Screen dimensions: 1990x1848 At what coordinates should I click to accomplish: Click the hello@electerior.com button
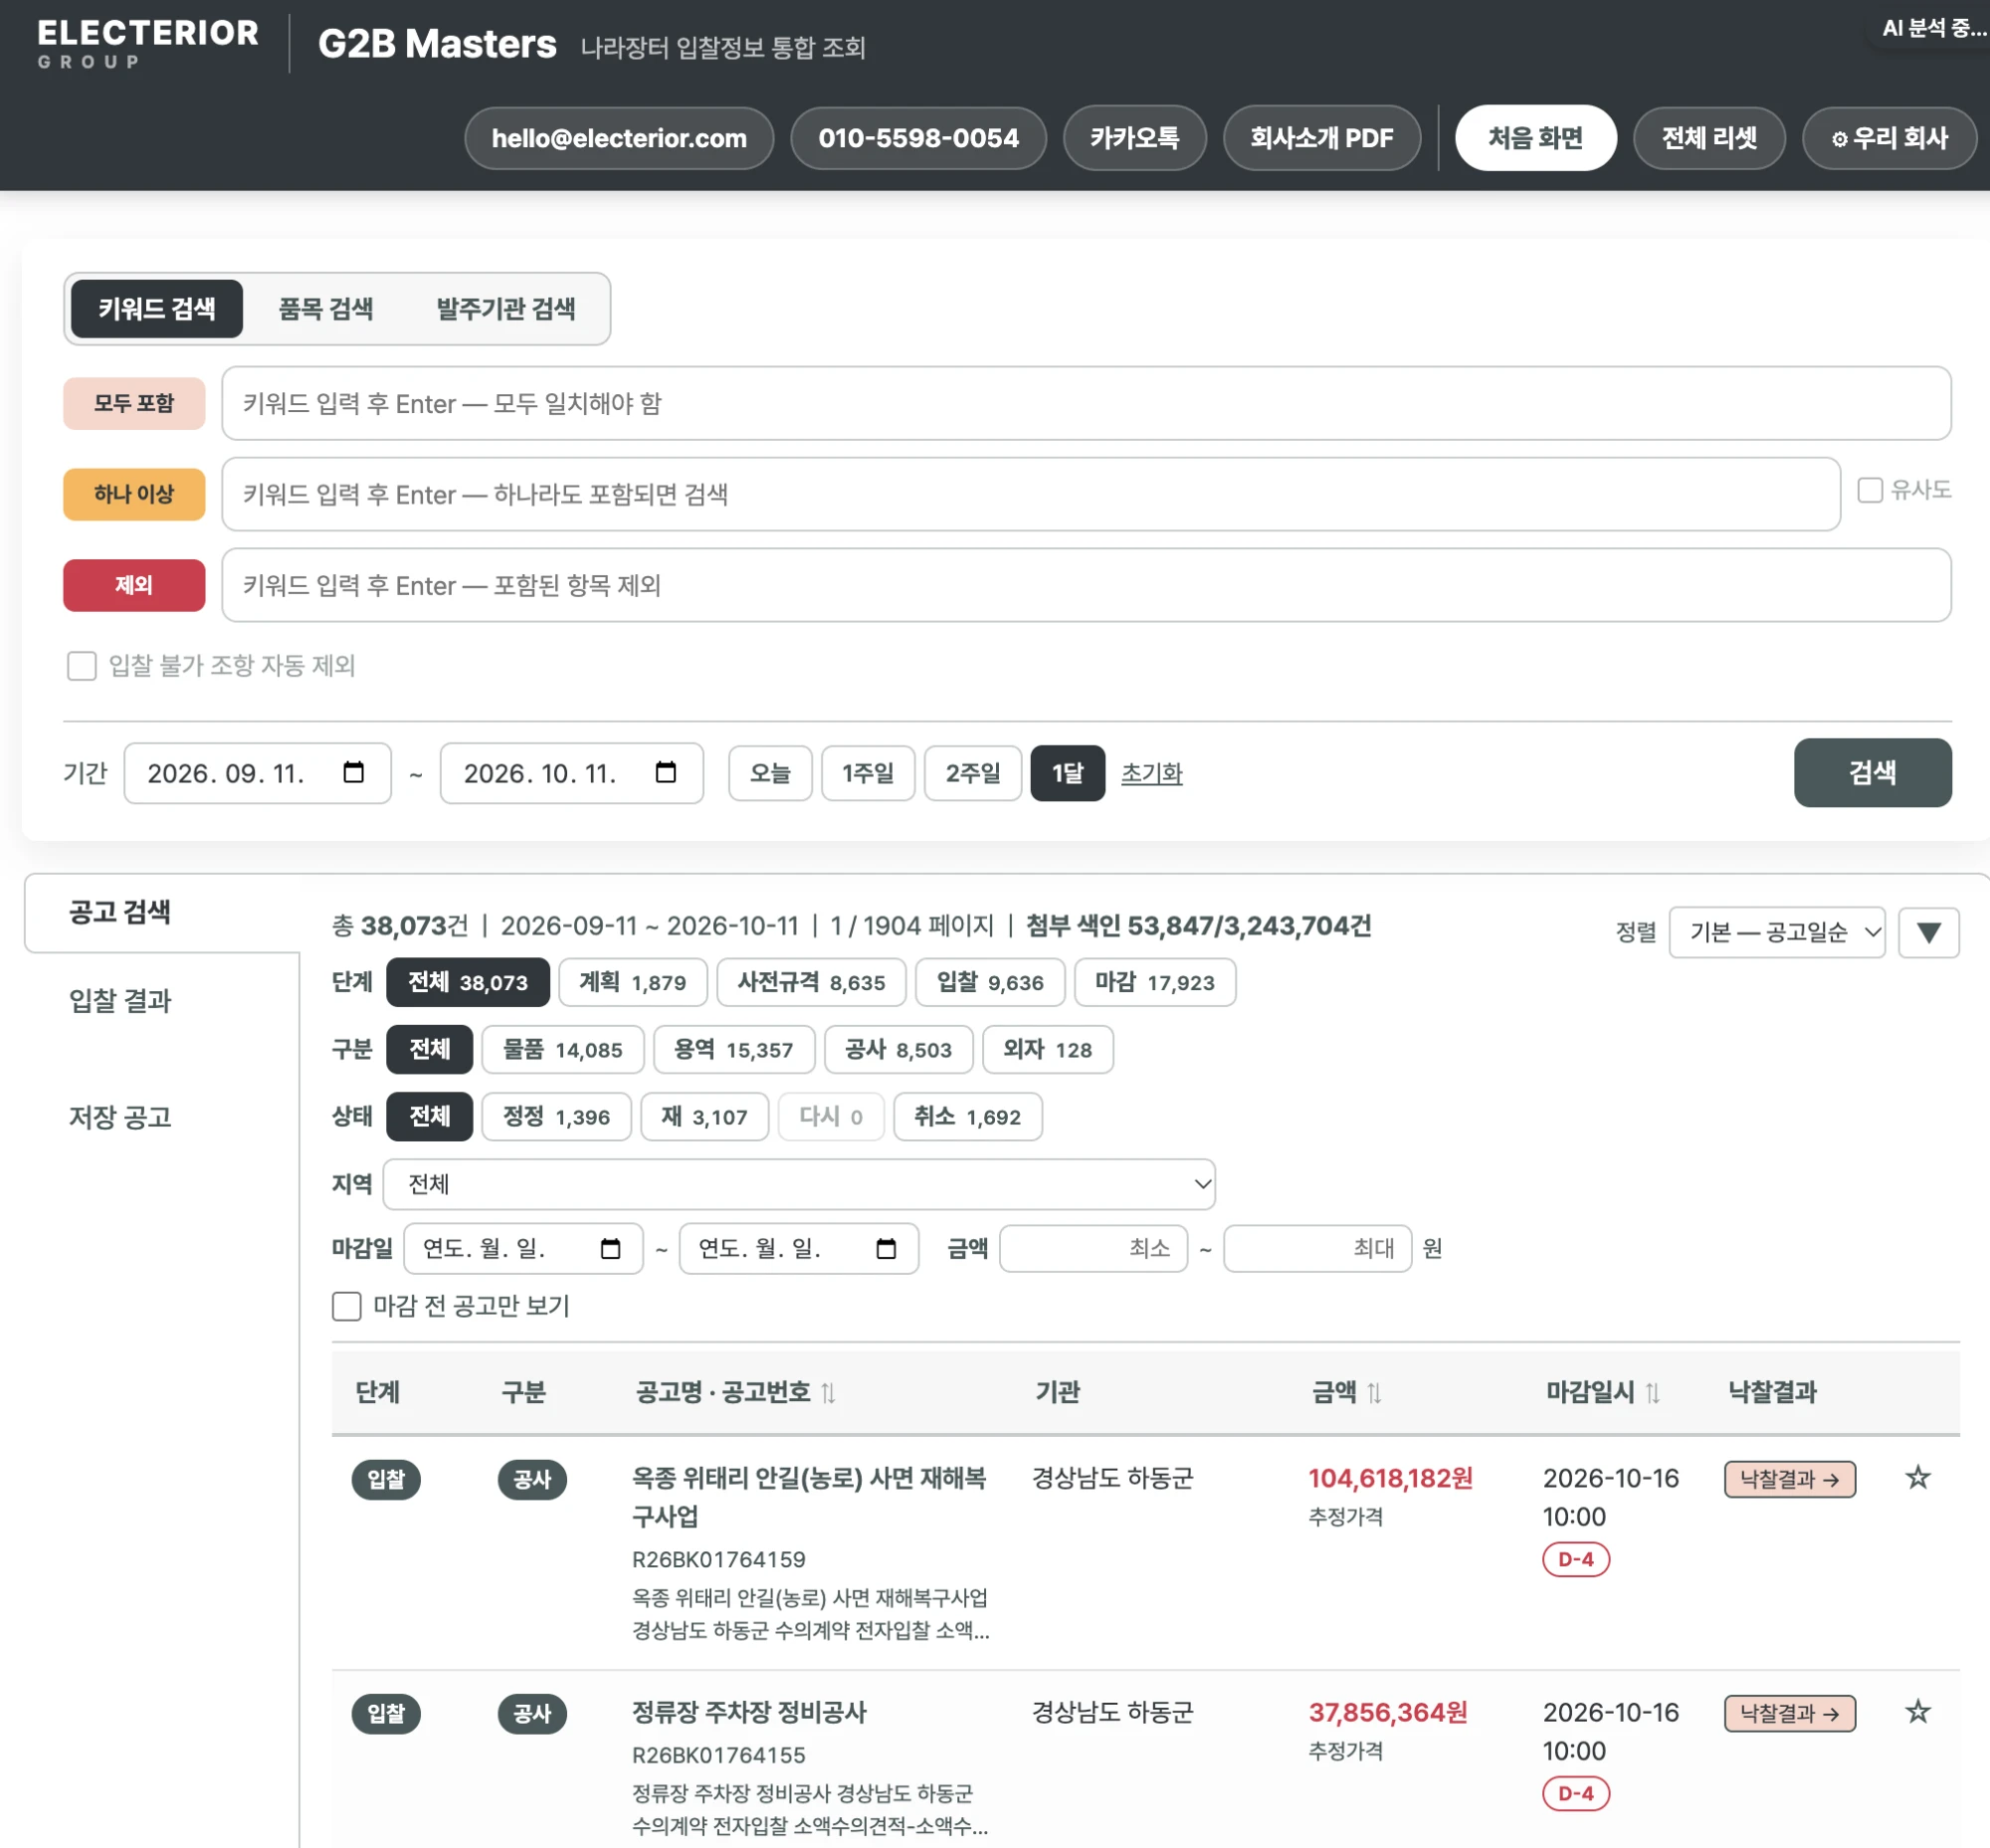click(x=619, y=138)
